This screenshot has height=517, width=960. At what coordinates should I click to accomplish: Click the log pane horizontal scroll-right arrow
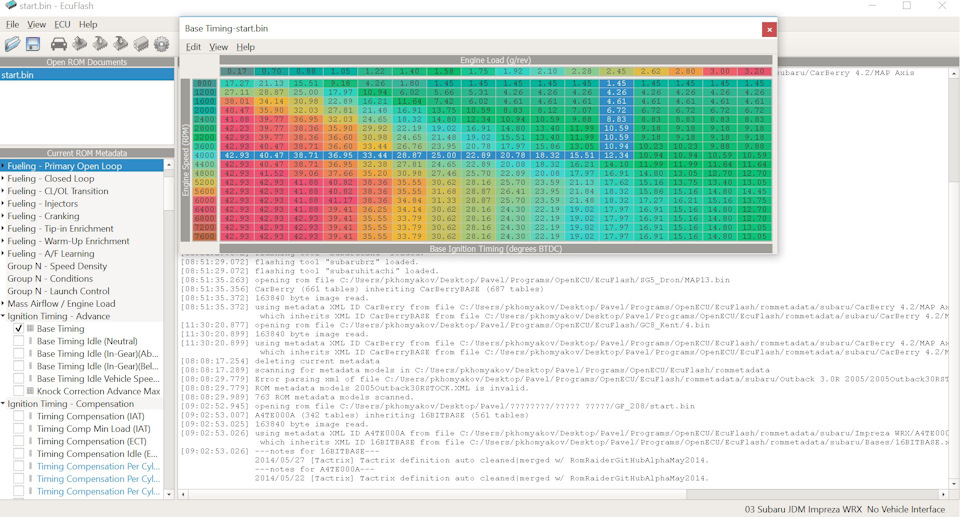(x=943, y=494)
